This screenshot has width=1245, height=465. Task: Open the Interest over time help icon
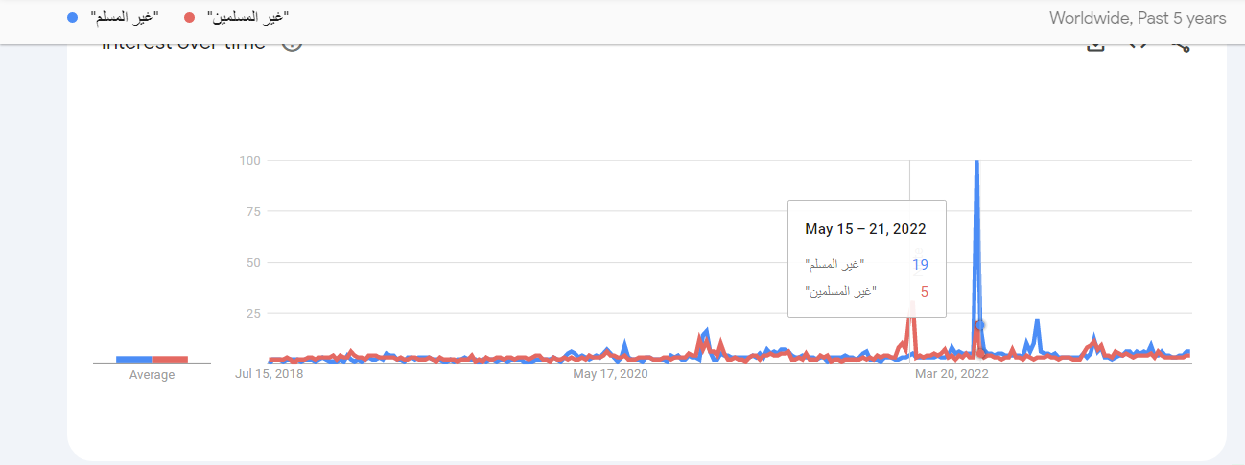point(292,44)
